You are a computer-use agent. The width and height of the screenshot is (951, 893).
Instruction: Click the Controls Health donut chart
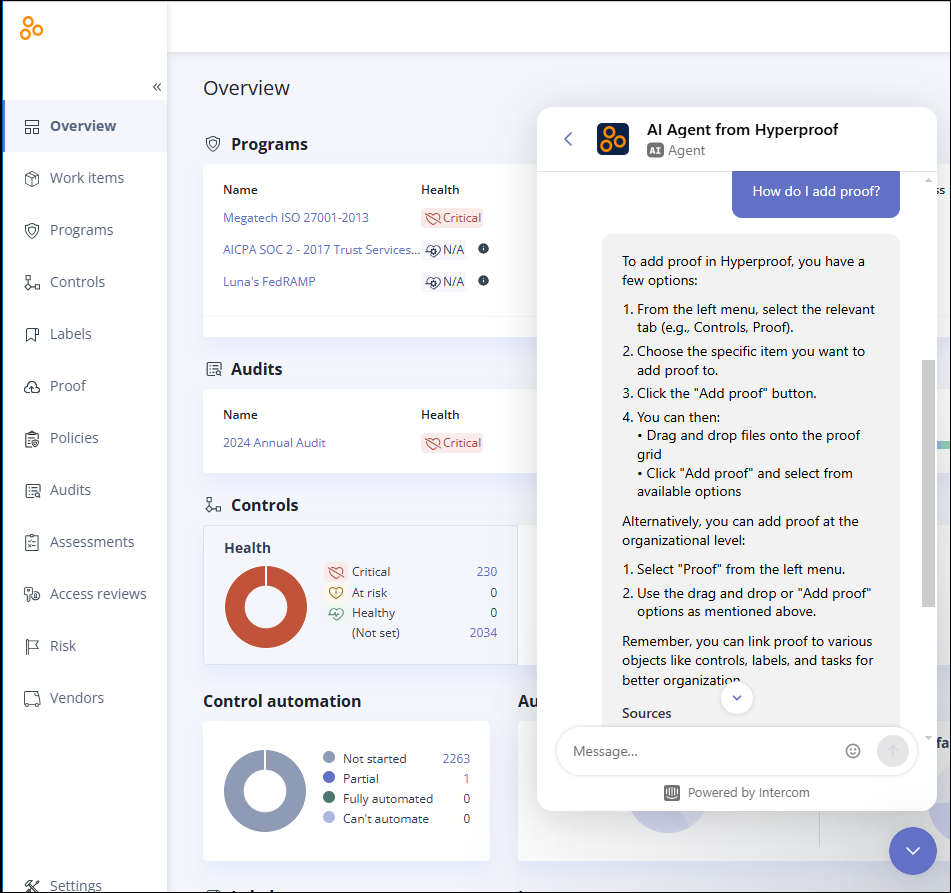click(x=266, y=607)
